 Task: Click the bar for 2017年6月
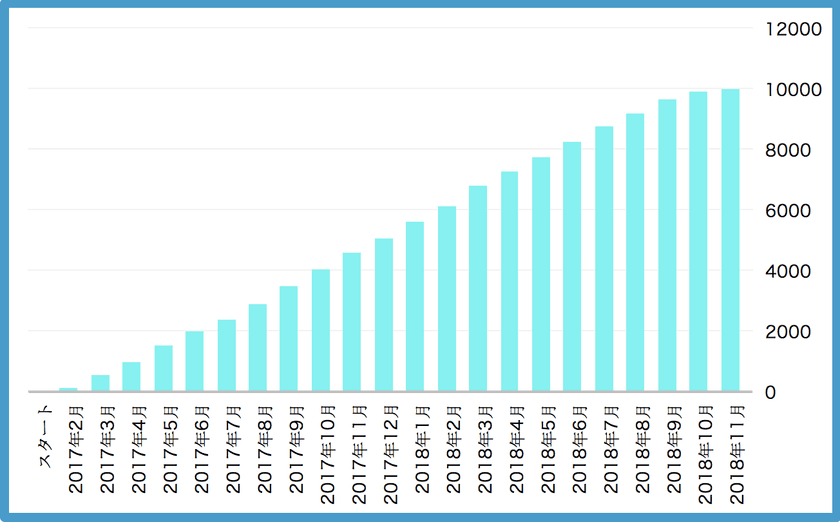pos(194,361)
